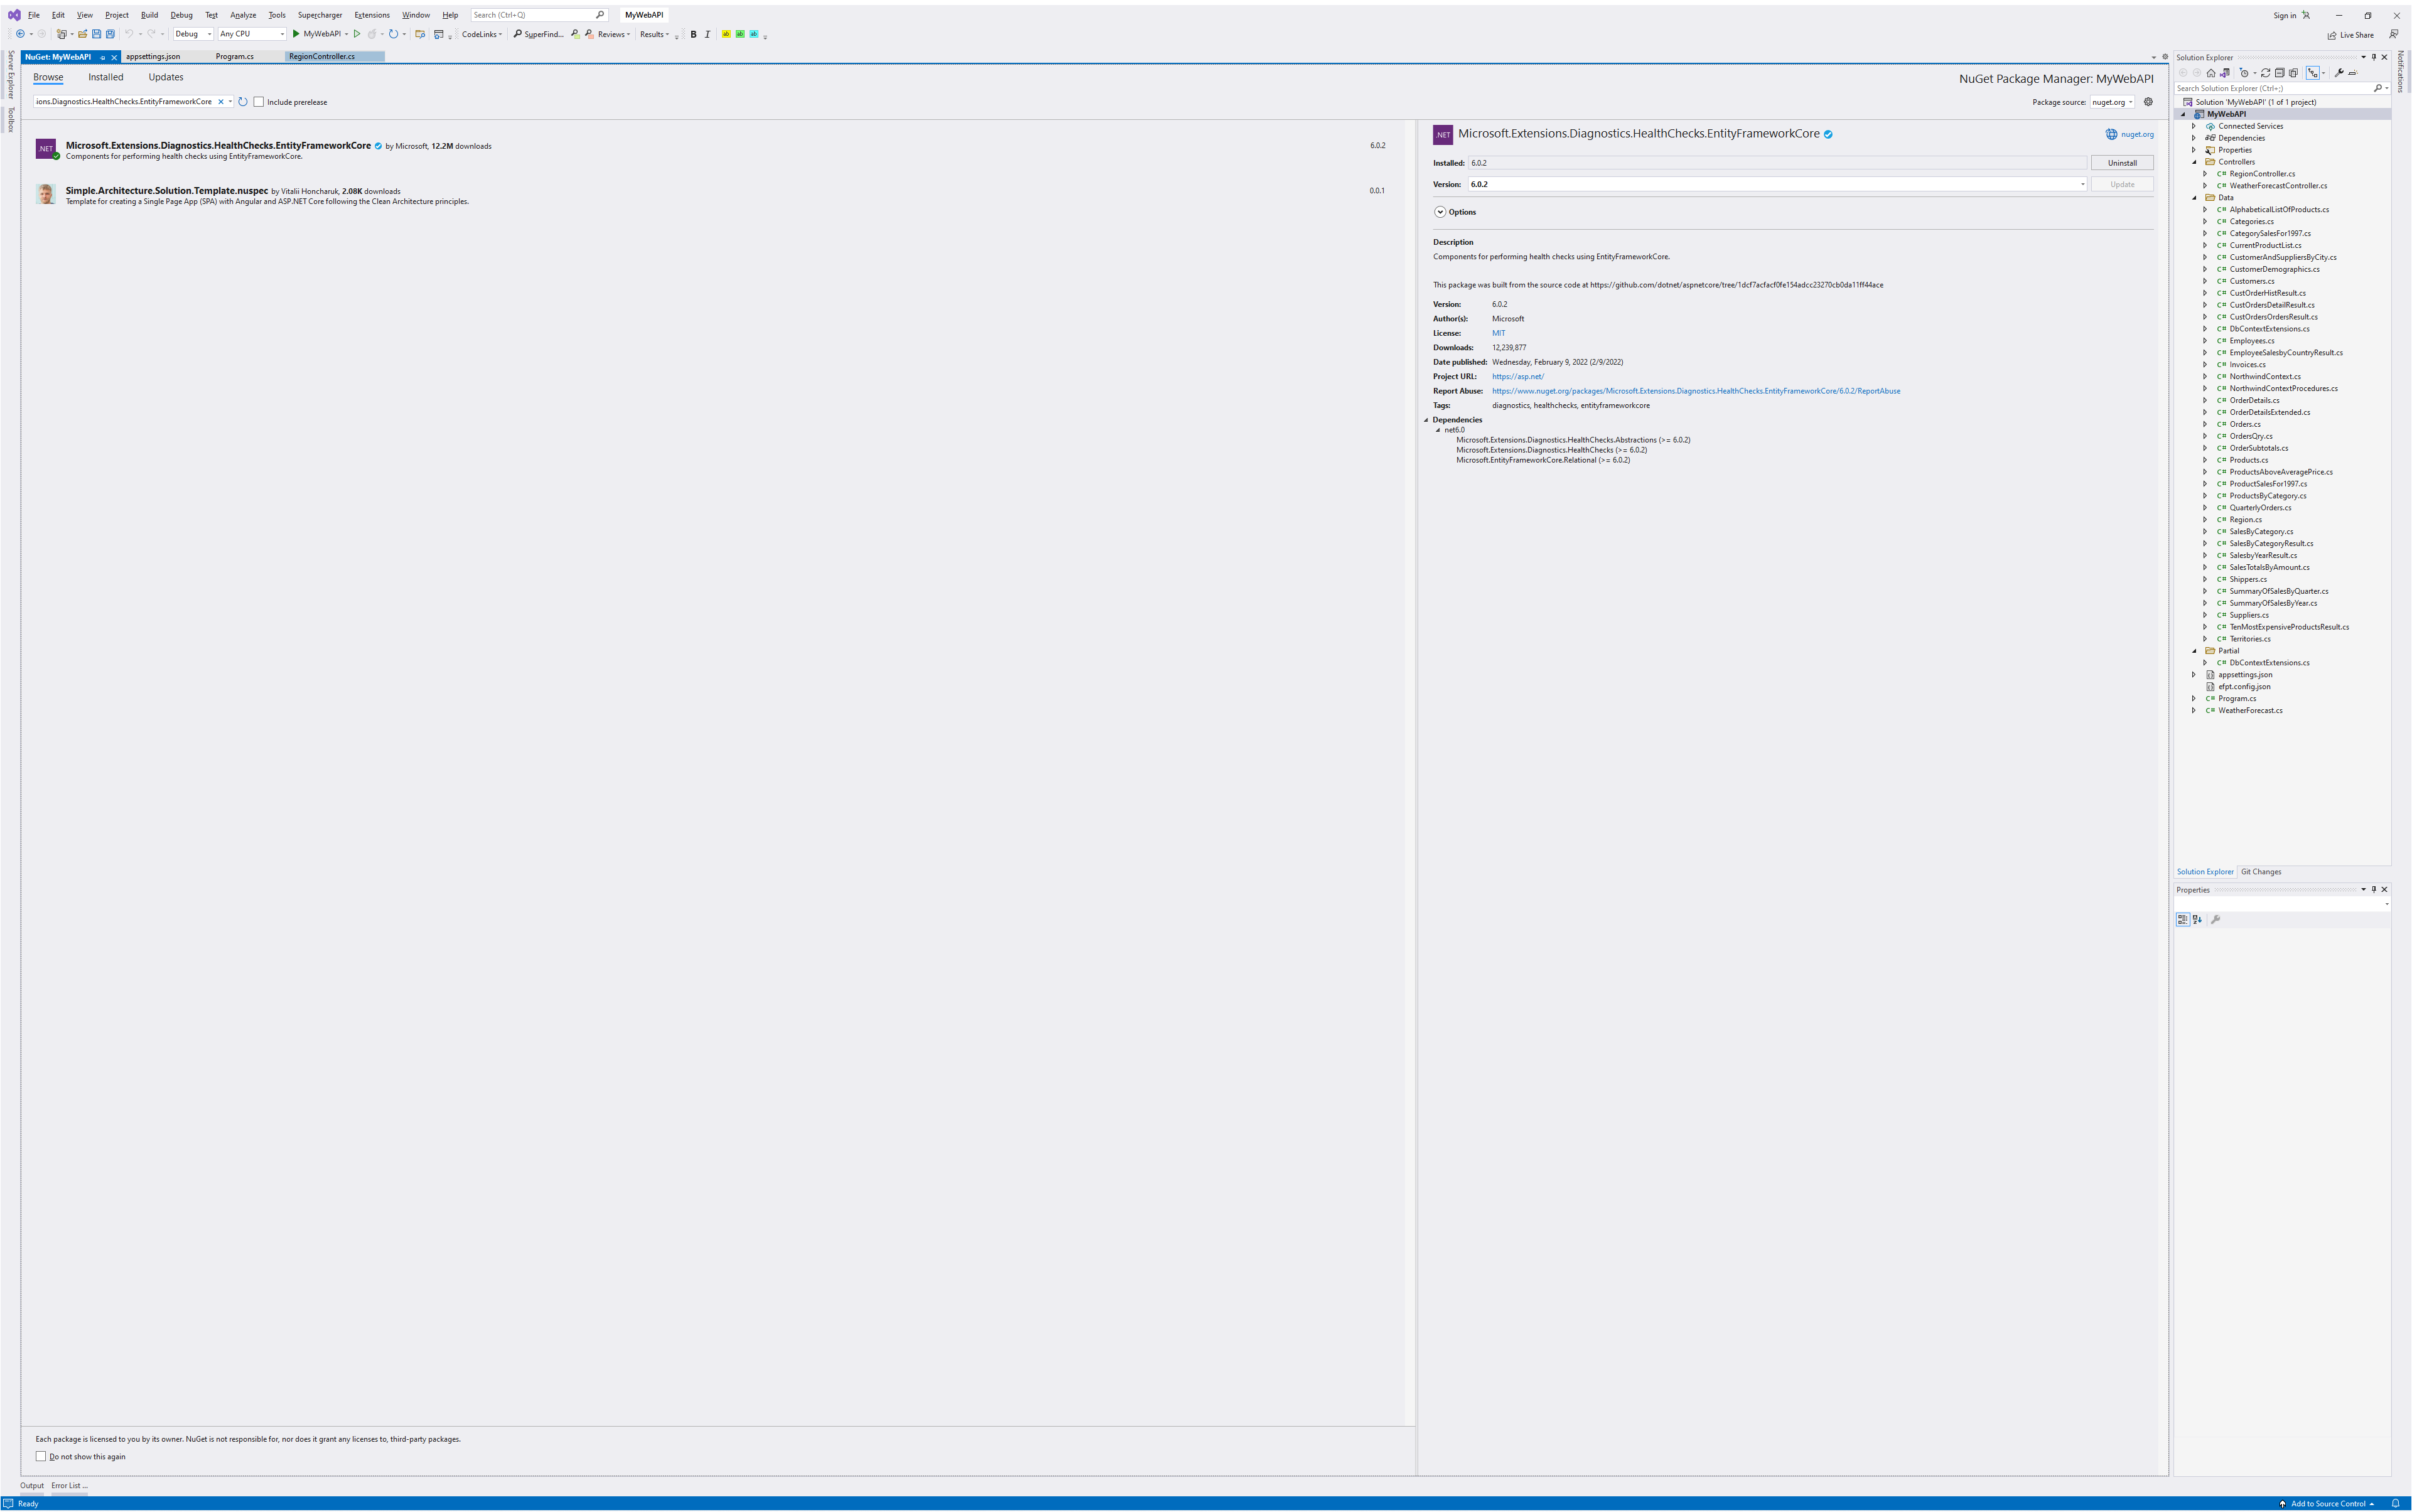
Task: Click the Open File toolbar icon
Action: coord(83,34)
